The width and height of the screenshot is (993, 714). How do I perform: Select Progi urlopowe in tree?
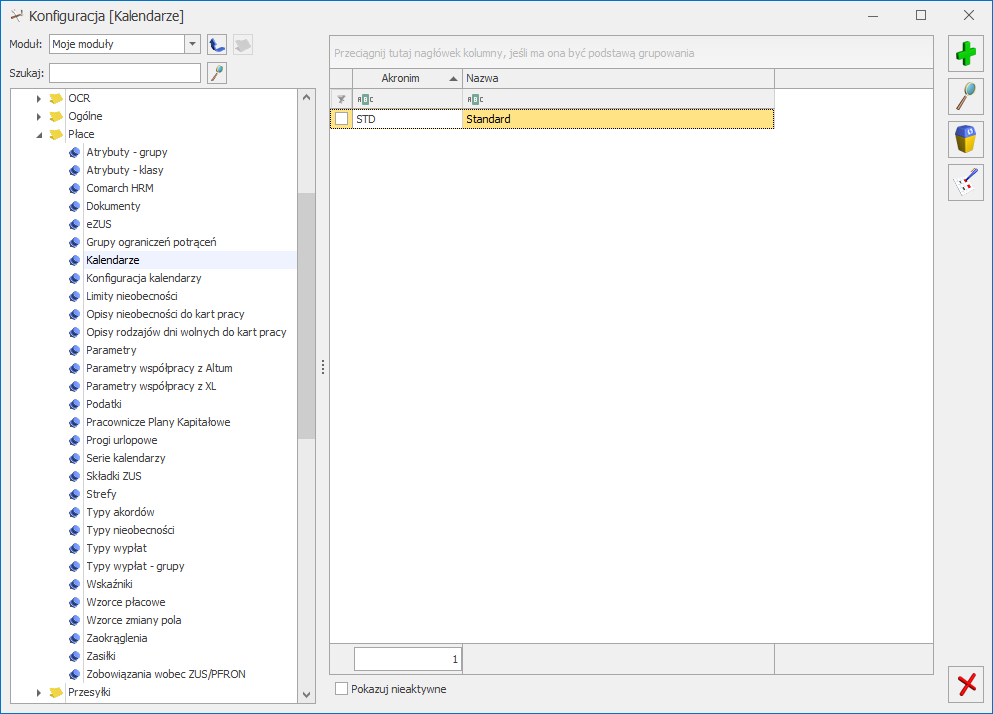122,440
